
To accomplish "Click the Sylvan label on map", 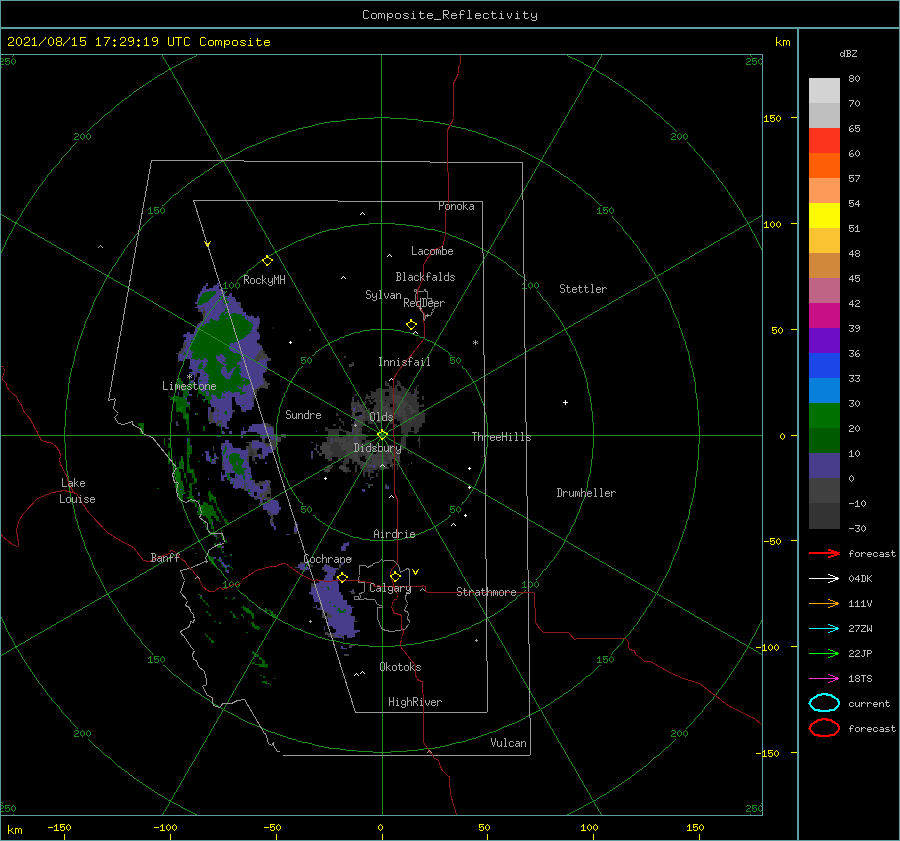I will point(383,295).
